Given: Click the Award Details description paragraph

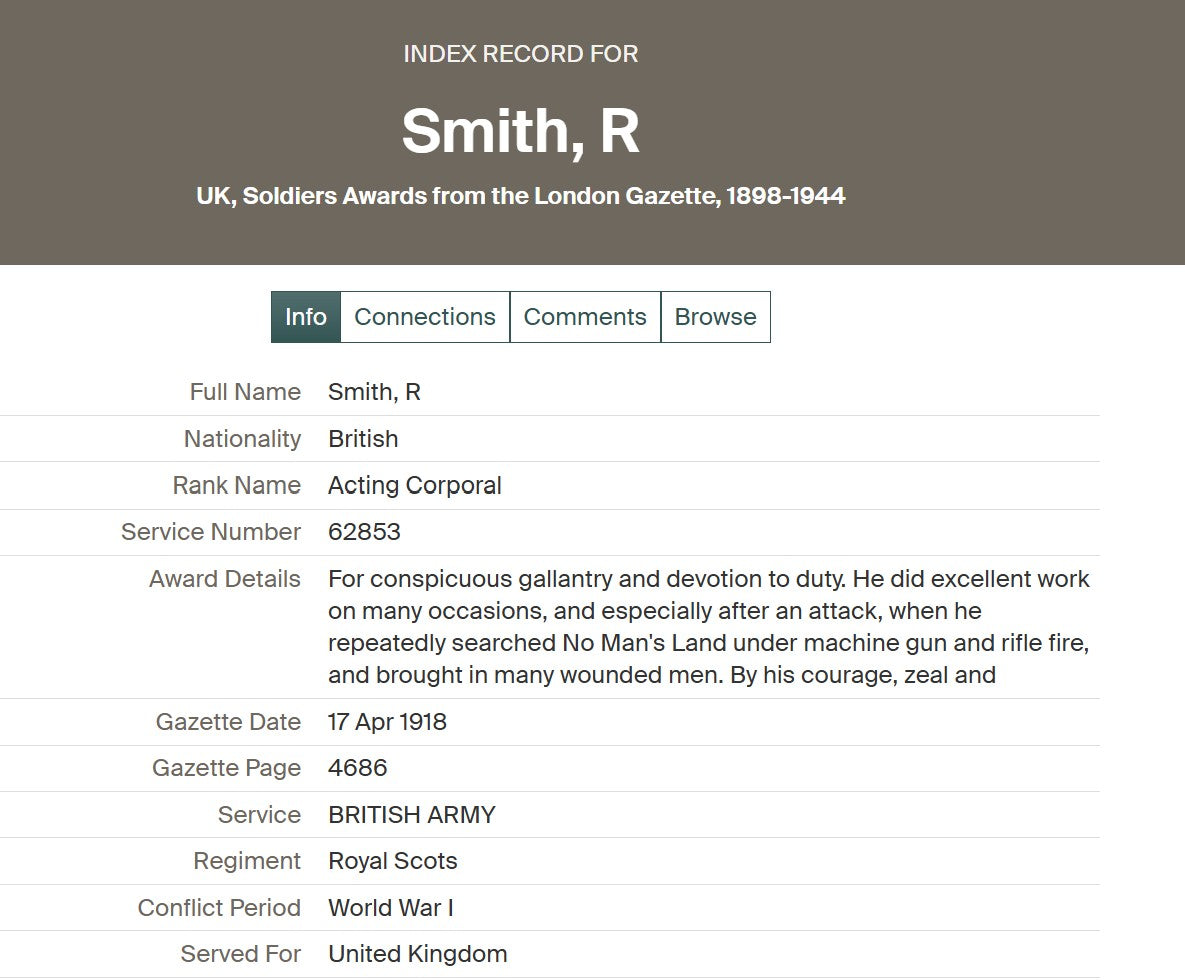Looking at the screenshot, I should [x=708, y=627].
